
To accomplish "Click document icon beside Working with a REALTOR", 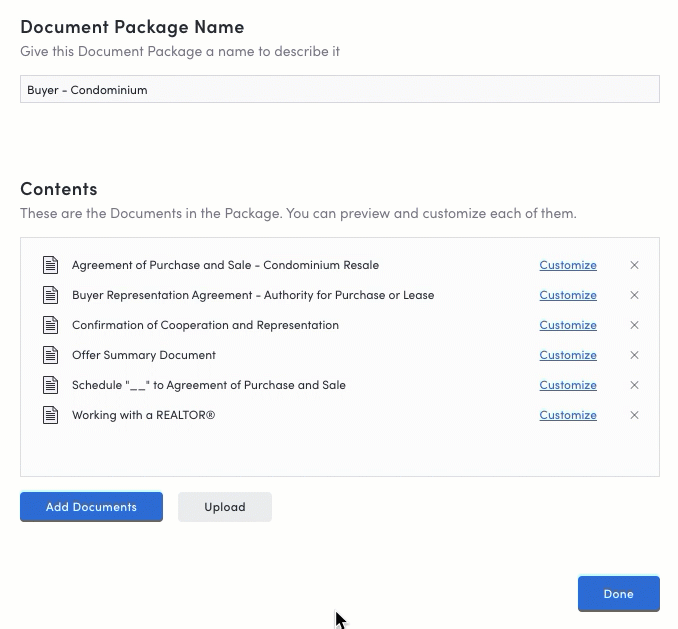I will [x=50, y=415].
